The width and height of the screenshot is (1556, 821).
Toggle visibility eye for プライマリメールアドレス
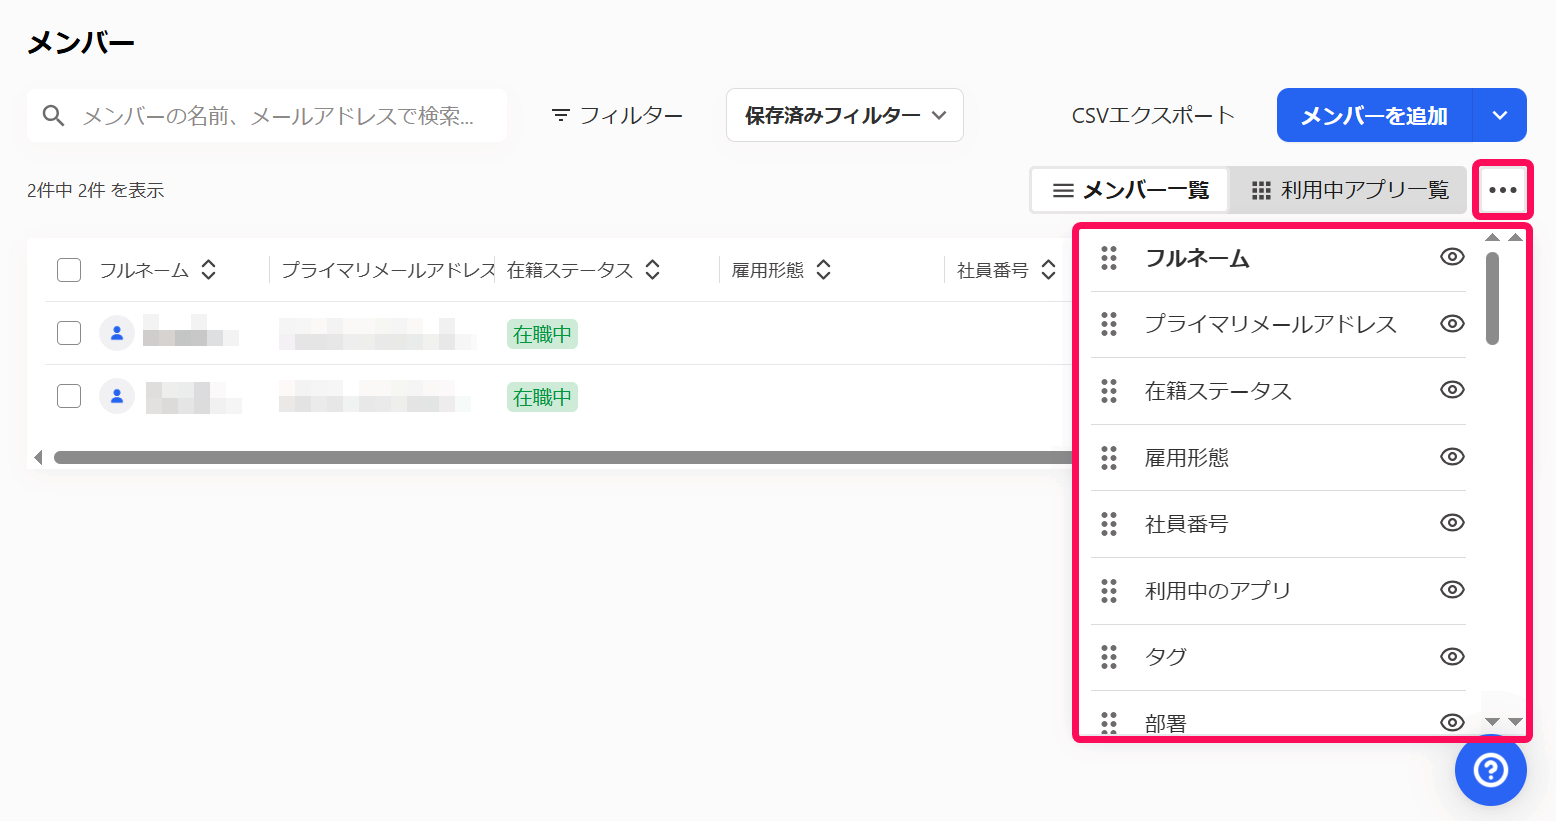click(x=1452, y=323)
